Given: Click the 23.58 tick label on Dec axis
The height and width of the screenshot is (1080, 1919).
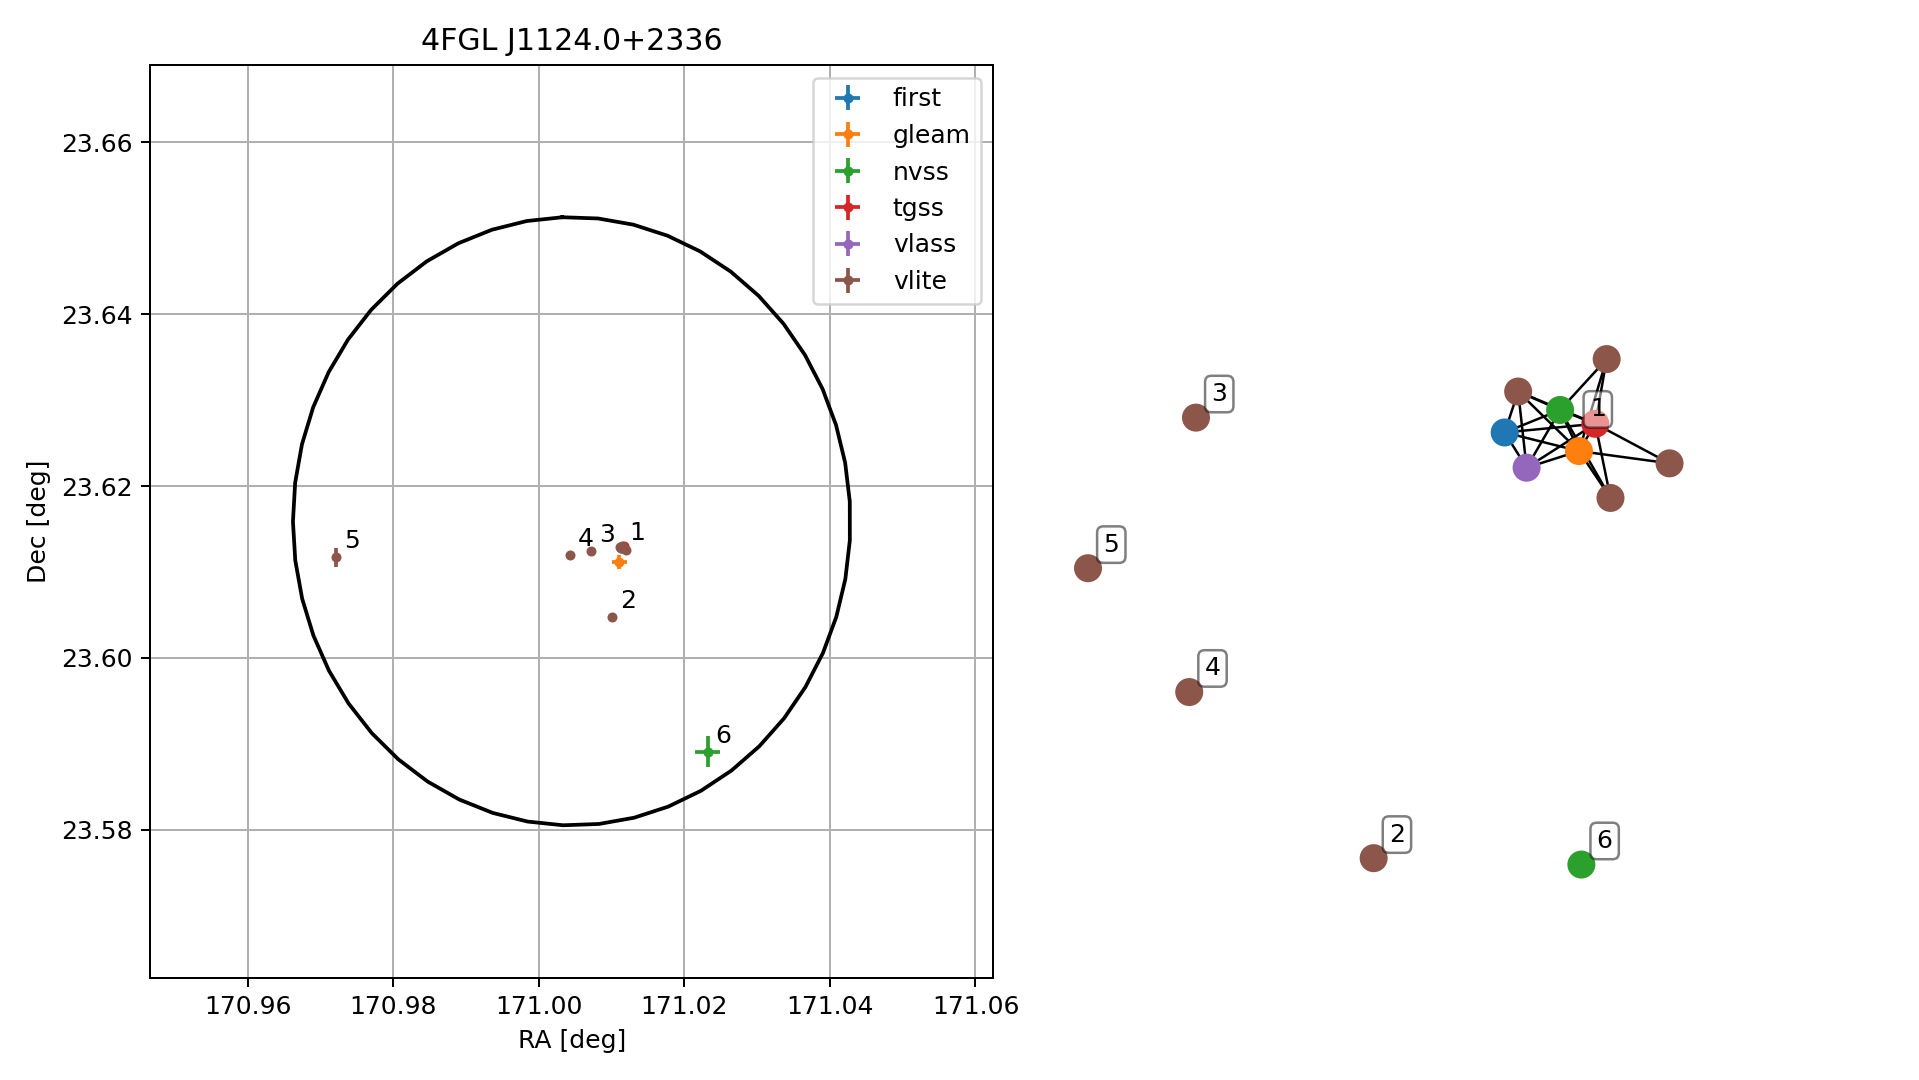Looking at the screenshot, I should tap(97, 831).
